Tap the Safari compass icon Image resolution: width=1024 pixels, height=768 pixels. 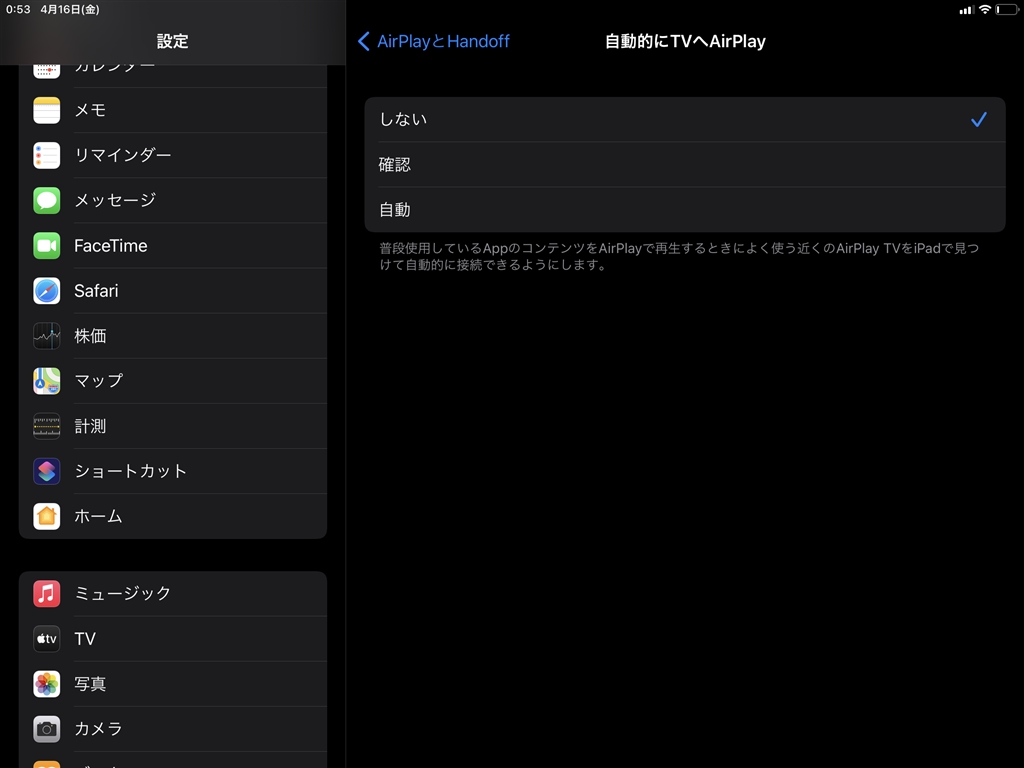[x=46, y=291]
